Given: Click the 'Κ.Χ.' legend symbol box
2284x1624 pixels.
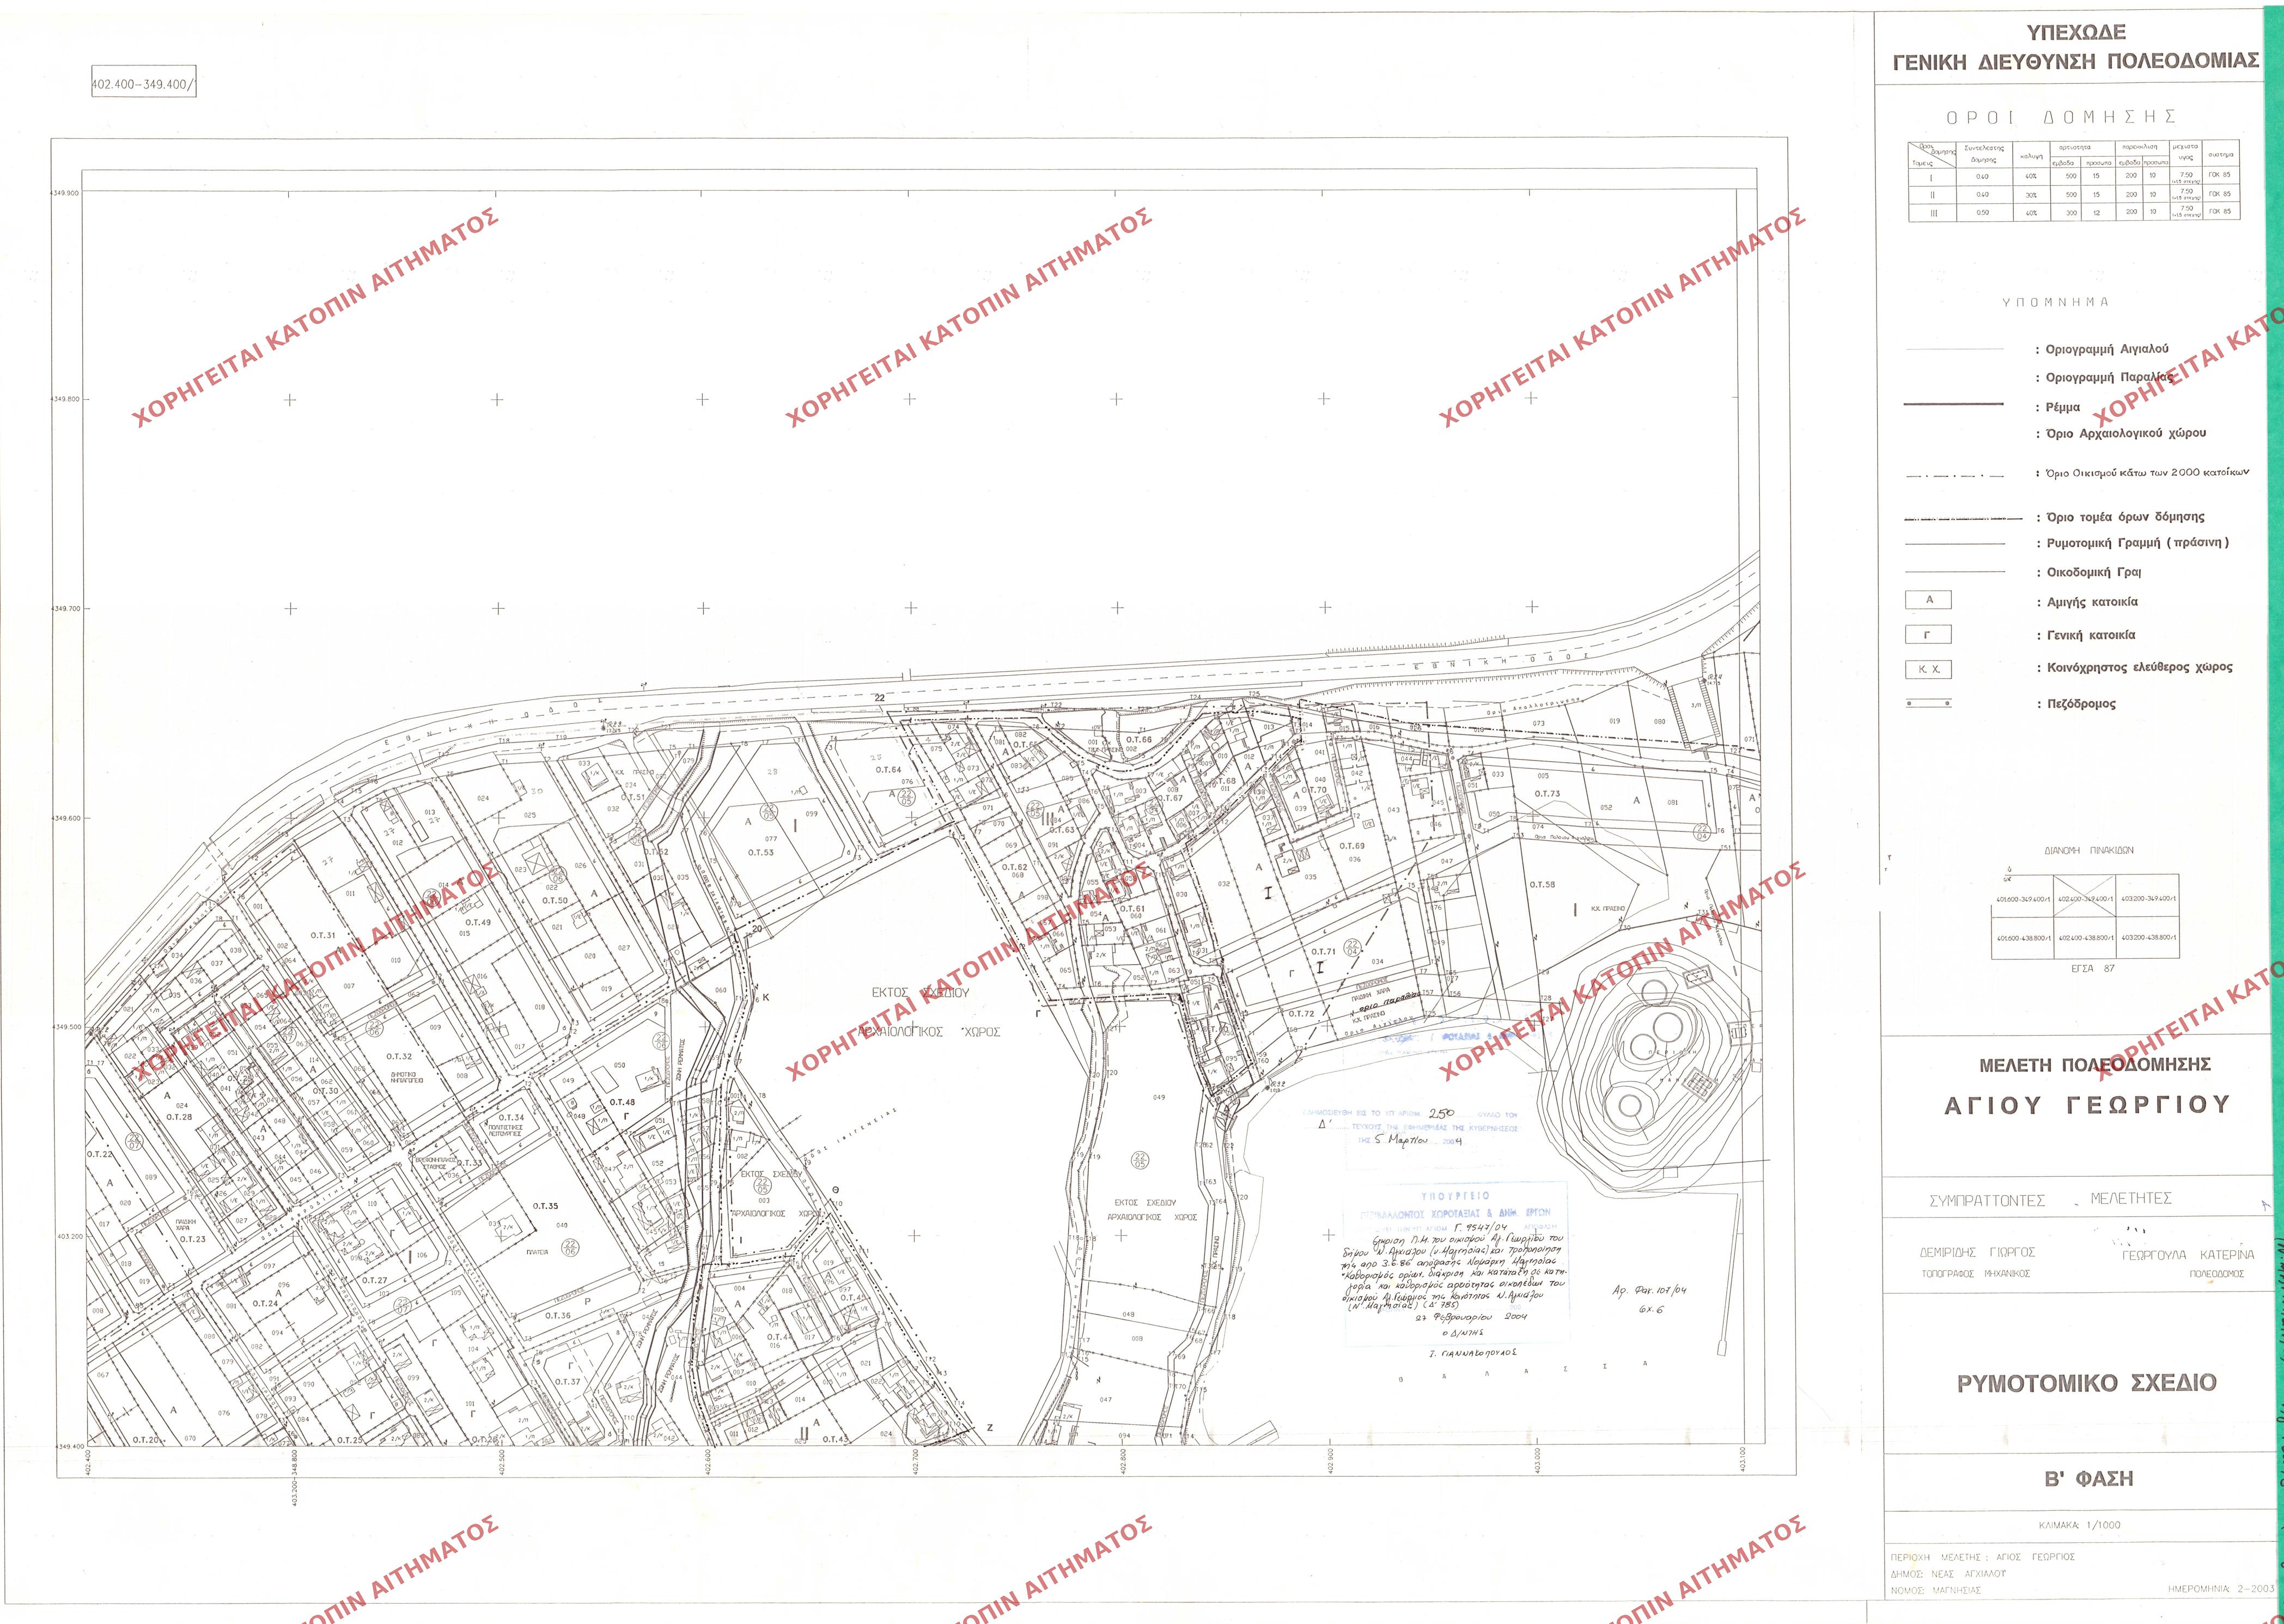Looking at the screenshot, I should pos(1928,669).
